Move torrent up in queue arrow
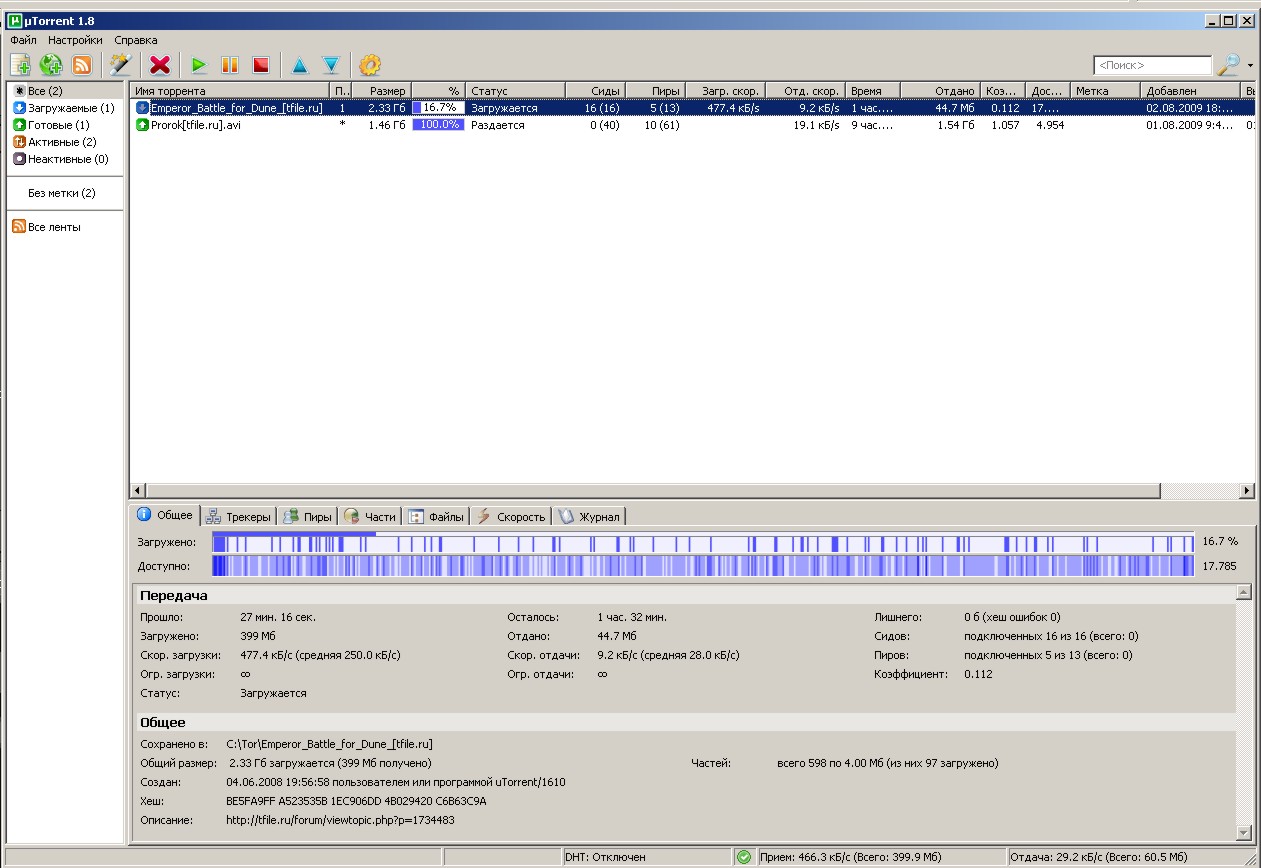The height and width of the screenshot is (868, 1261). coord(300,65)
